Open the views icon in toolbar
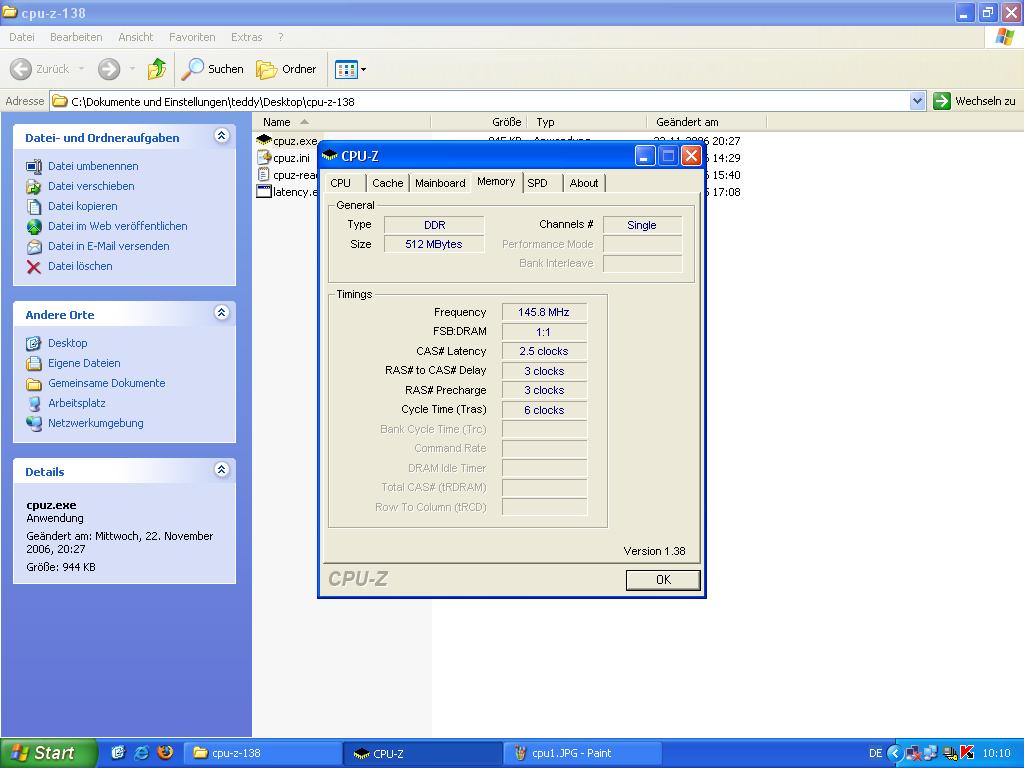This screenshot has width=1024, height=768. tap(346, 69)
